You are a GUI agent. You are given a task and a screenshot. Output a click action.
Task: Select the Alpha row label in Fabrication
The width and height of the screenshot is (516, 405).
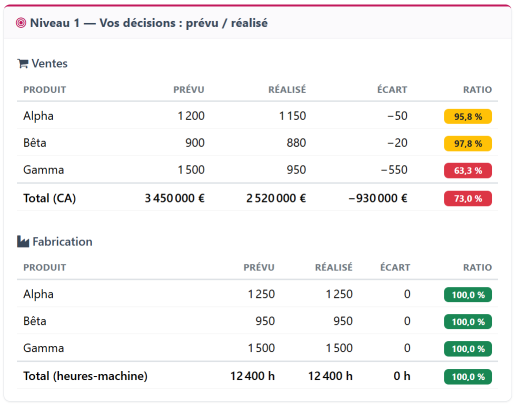point(38,294)
